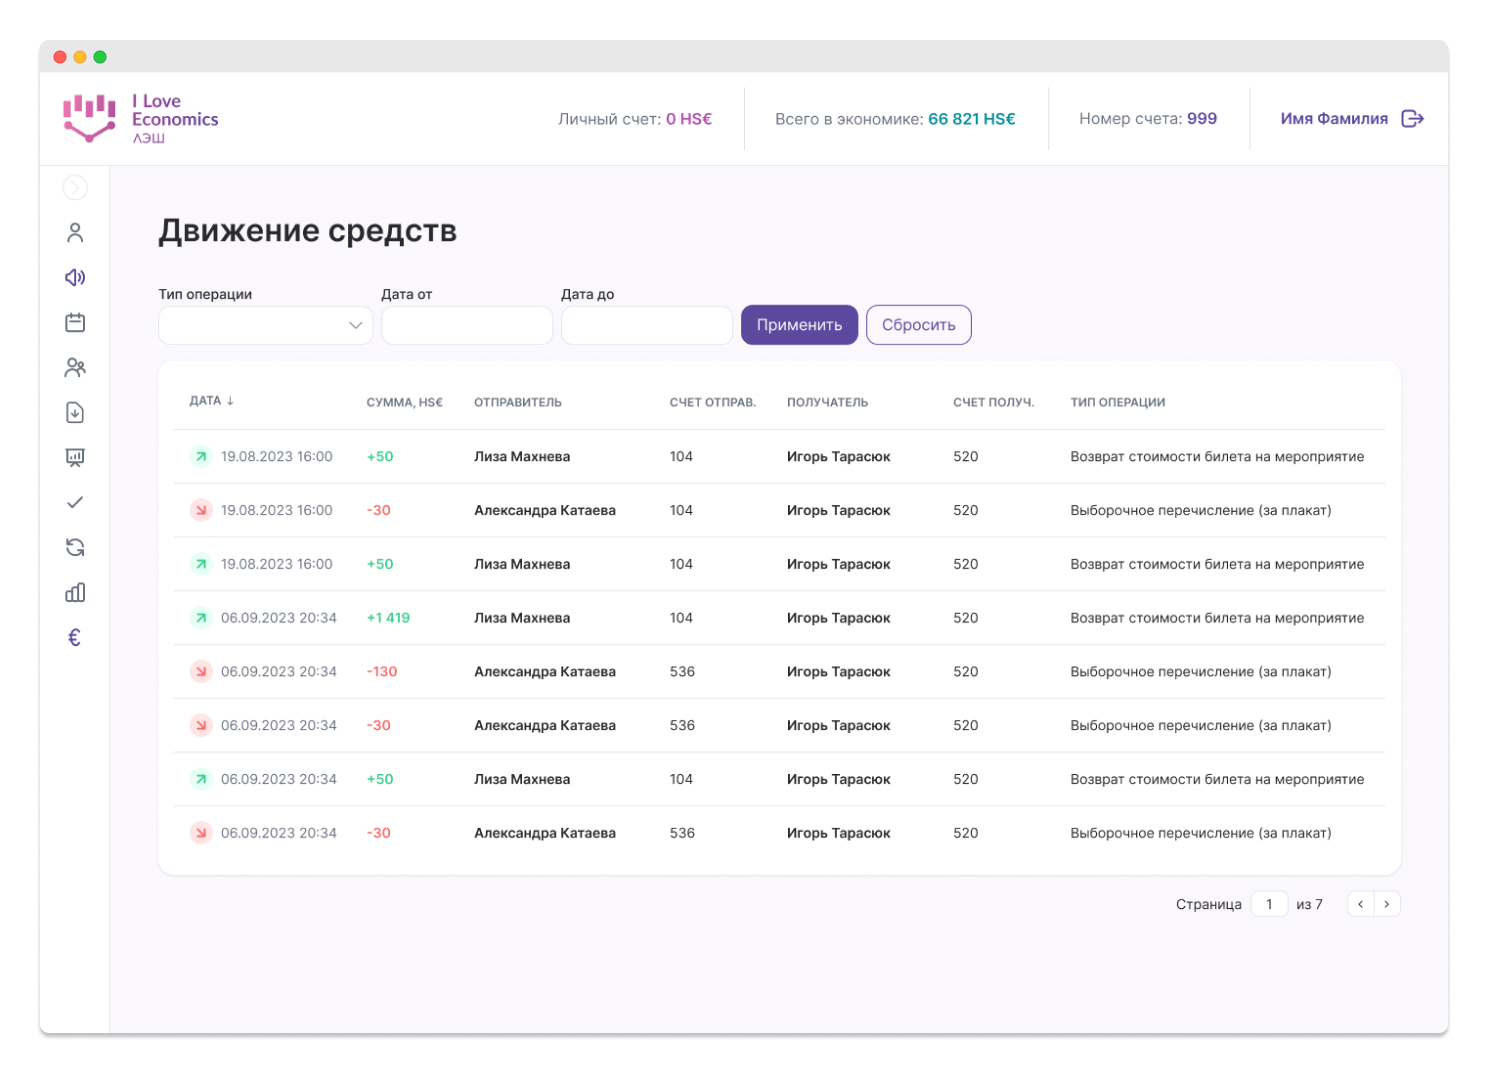
Task: Click the red outgoing arrow of the 19.08.2023 -30 row
Action: pos(201,510)
